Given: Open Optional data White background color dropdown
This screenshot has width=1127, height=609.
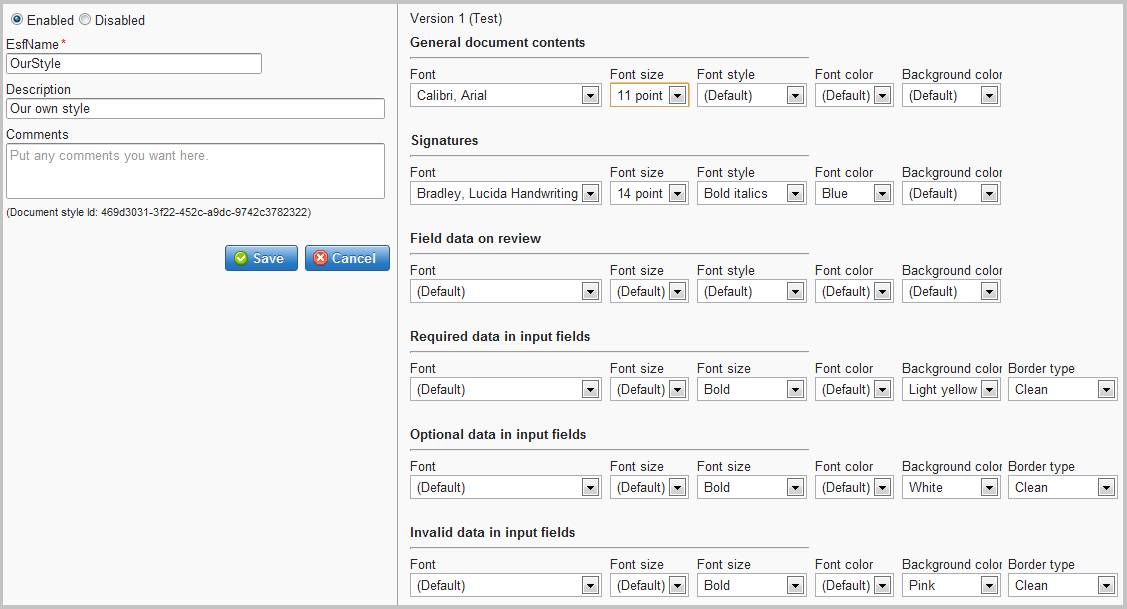Looking at the screenshot, I should pos(951,488).
